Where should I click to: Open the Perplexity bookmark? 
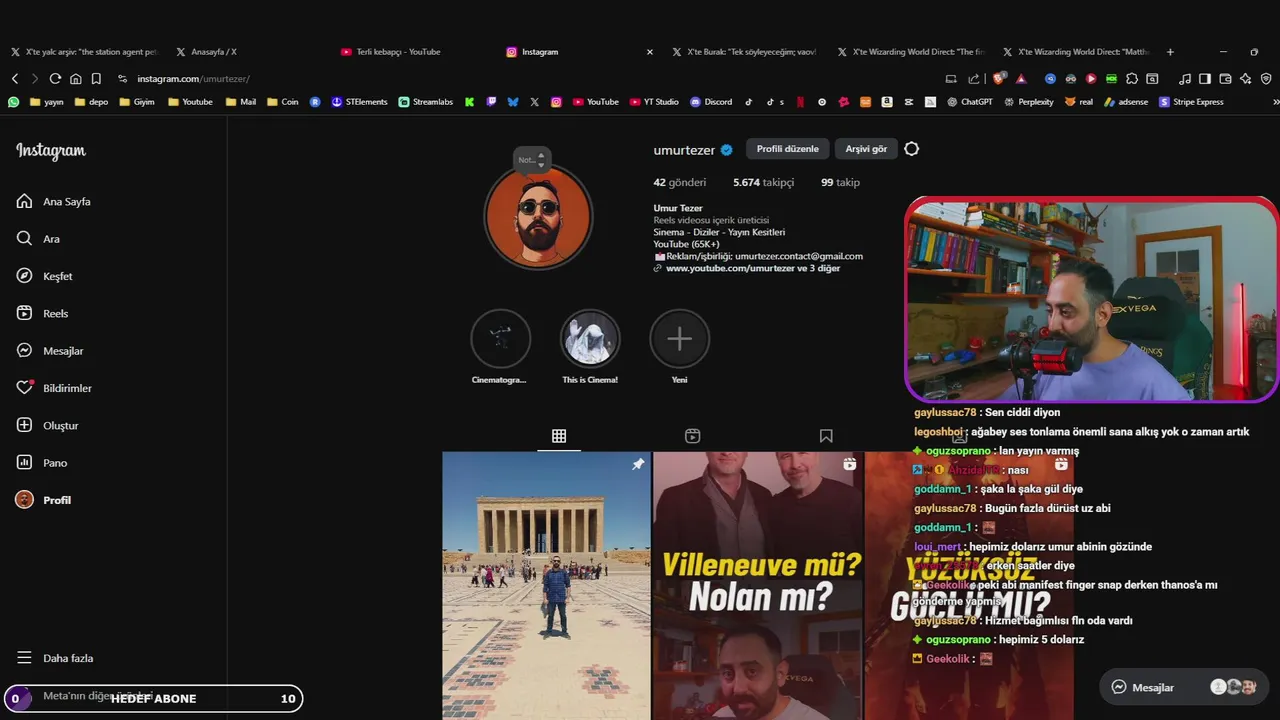click(1028, 102)
